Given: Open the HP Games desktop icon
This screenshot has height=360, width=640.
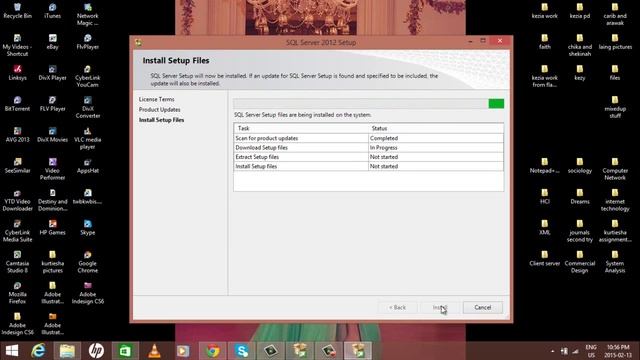Looking at the screenshot, I should coord(52,228).
